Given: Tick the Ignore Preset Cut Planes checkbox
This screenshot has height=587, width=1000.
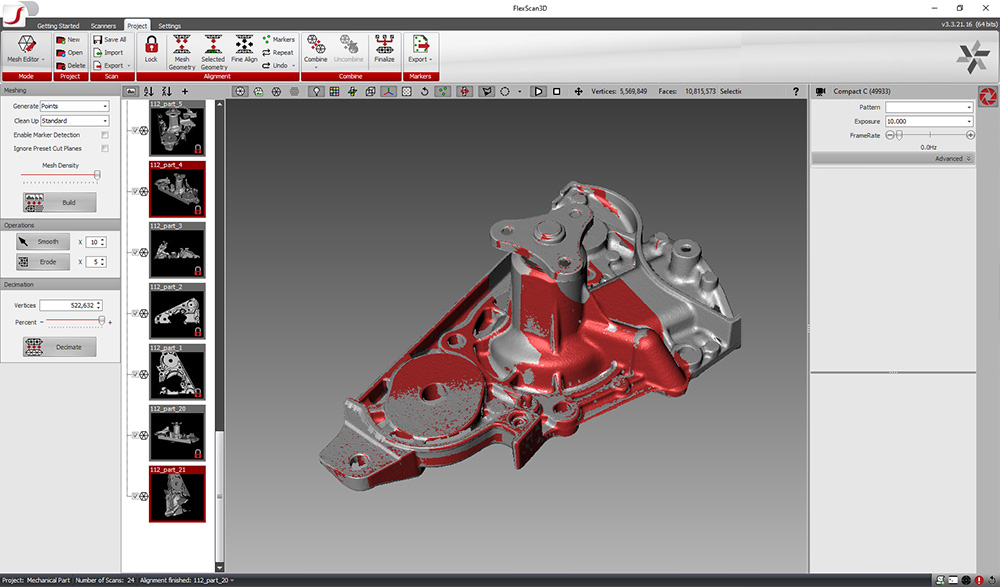Looking at the screenshot, I should [105, 148].
